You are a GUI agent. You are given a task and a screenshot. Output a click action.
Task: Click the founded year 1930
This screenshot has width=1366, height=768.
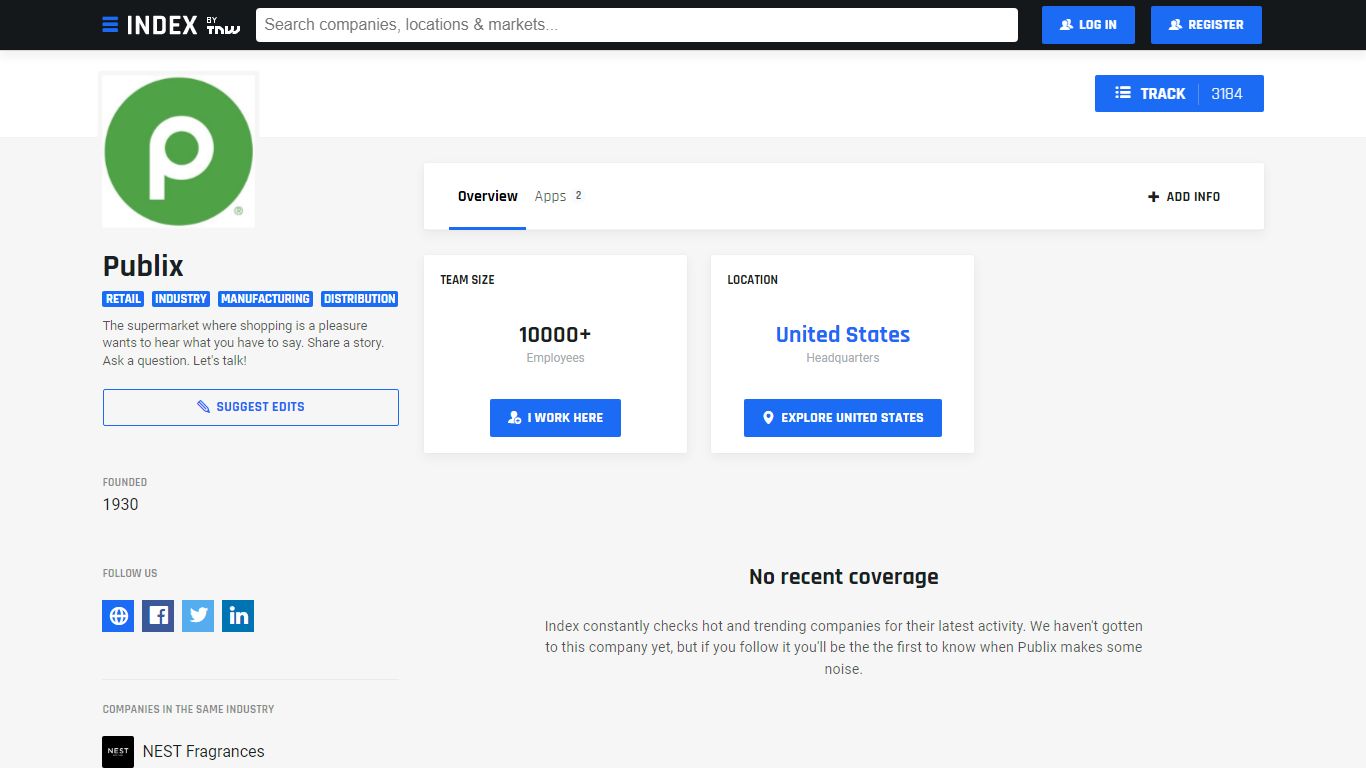tap(121, 504)
